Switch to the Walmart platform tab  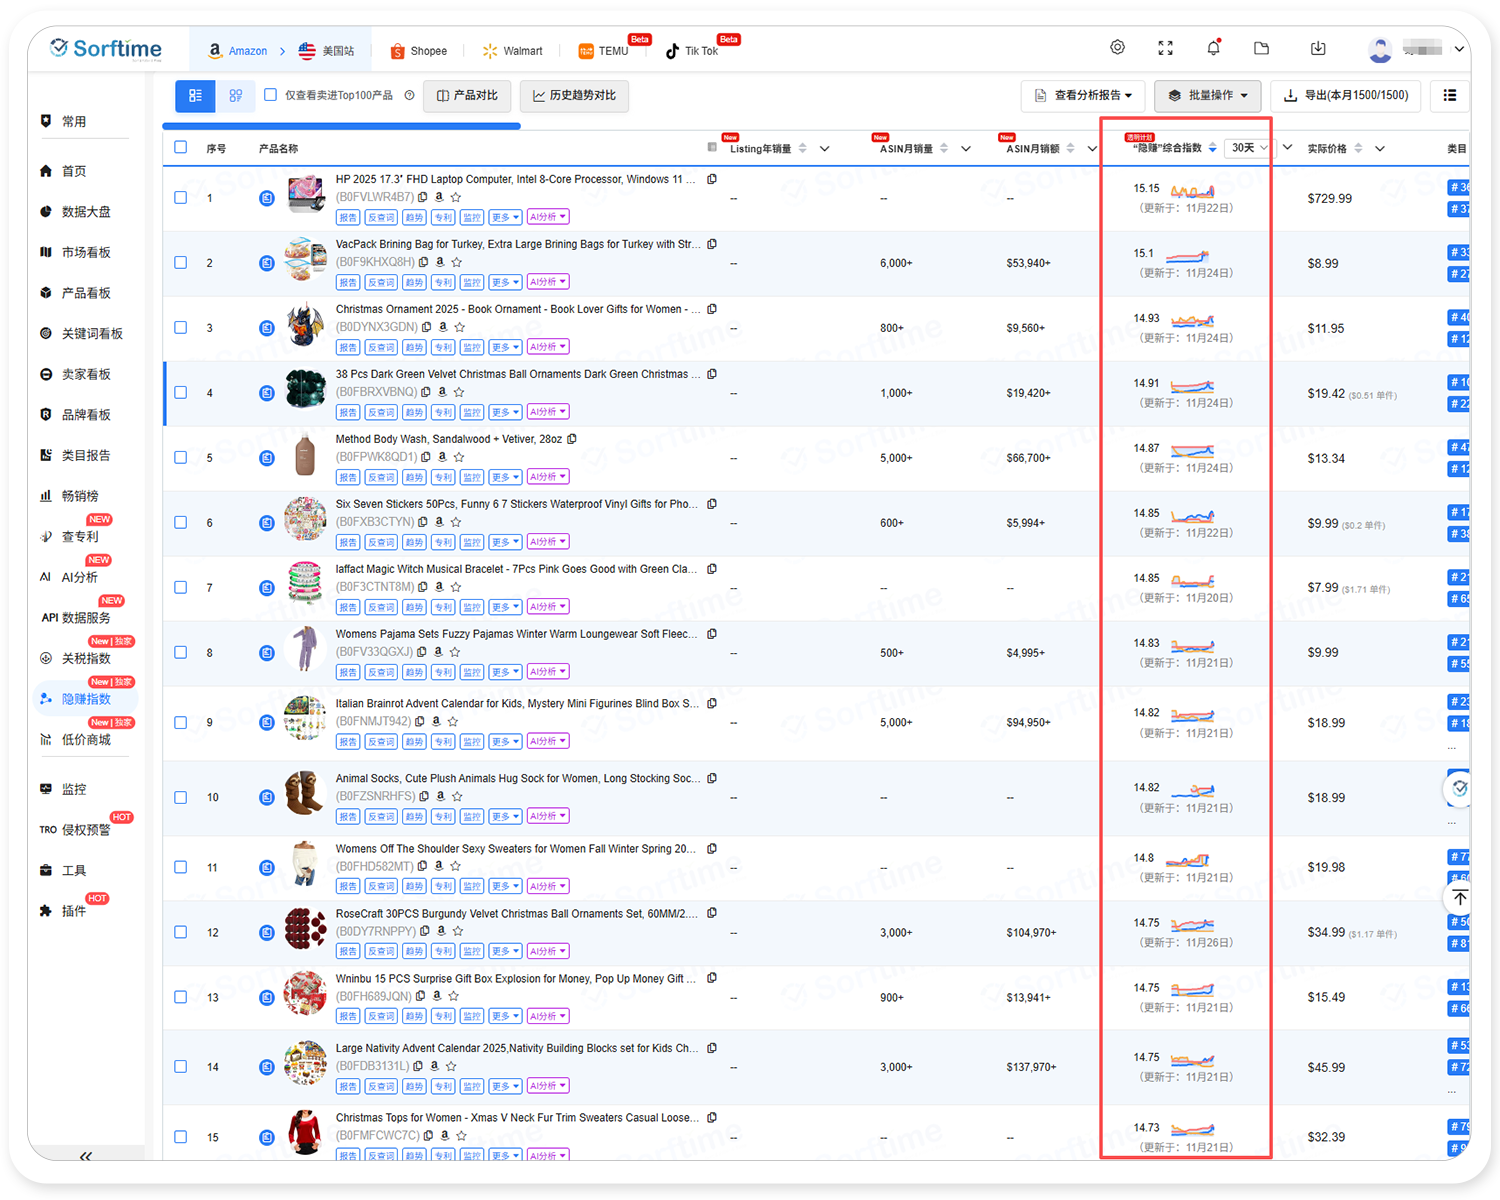pyautogui.click(x=512, y=51)
